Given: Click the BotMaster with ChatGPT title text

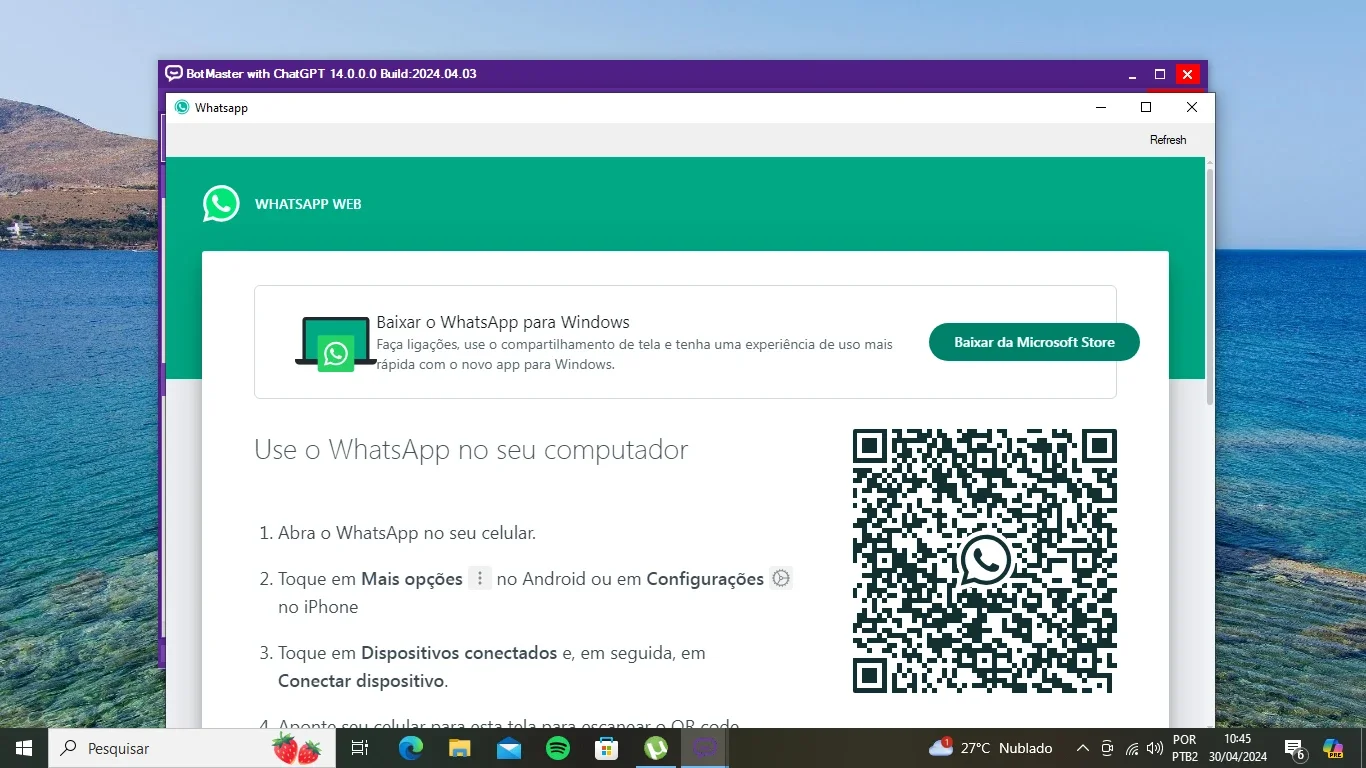Looking at the screenshot, I should [x=331, y=74].
